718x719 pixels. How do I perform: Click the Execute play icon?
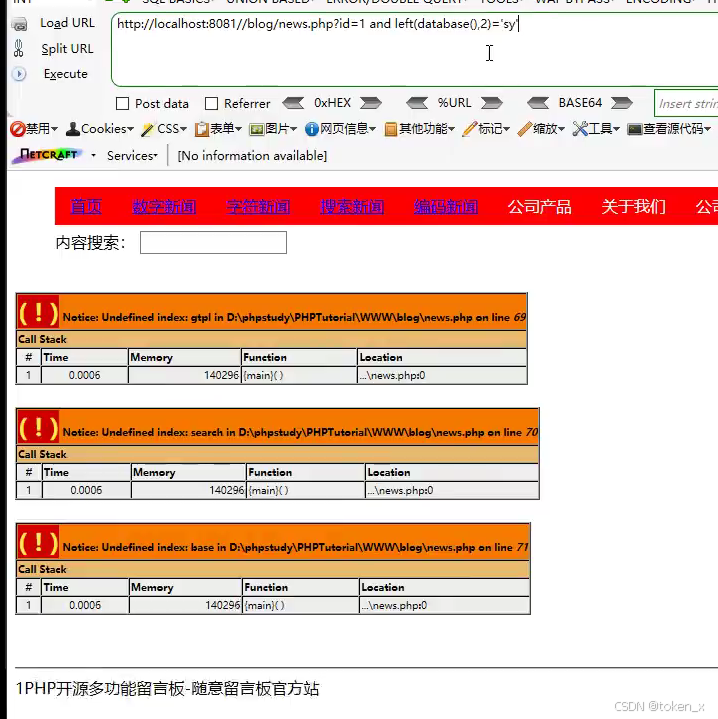(19, 74)
